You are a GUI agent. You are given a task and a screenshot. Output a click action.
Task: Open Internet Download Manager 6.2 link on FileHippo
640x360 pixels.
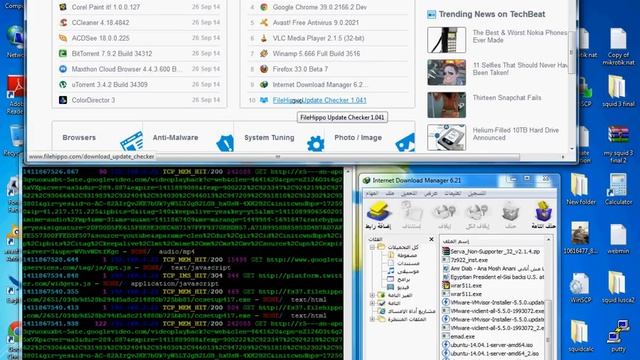(320, 84)
